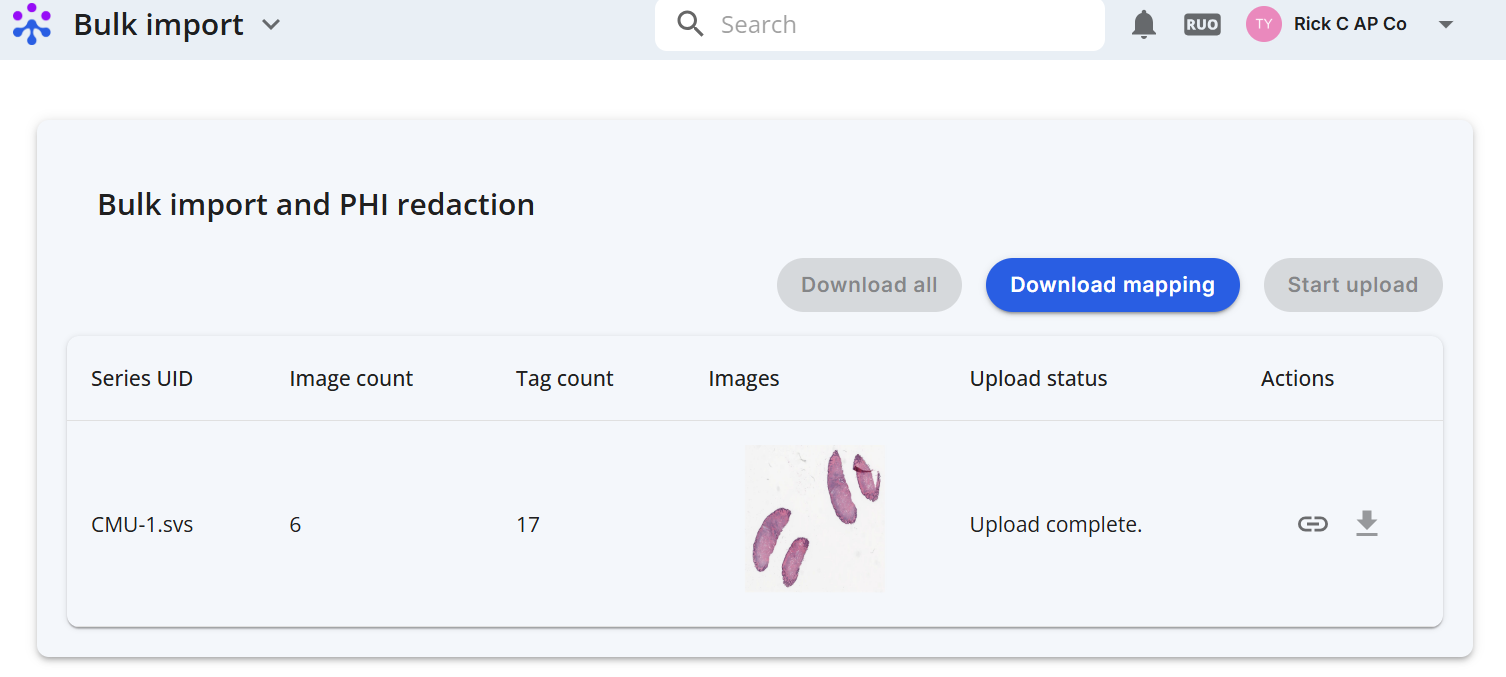Click the search magnifier icon
1506x677 pixels.
tap(690, 24)
